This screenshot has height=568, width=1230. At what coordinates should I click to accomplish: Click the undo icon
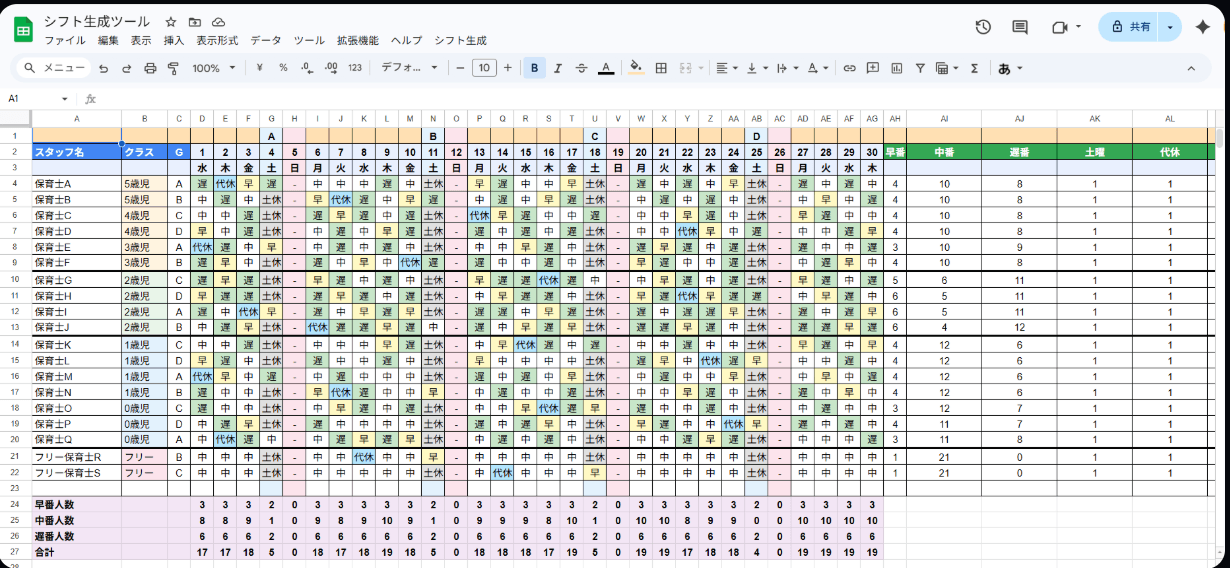103,68
